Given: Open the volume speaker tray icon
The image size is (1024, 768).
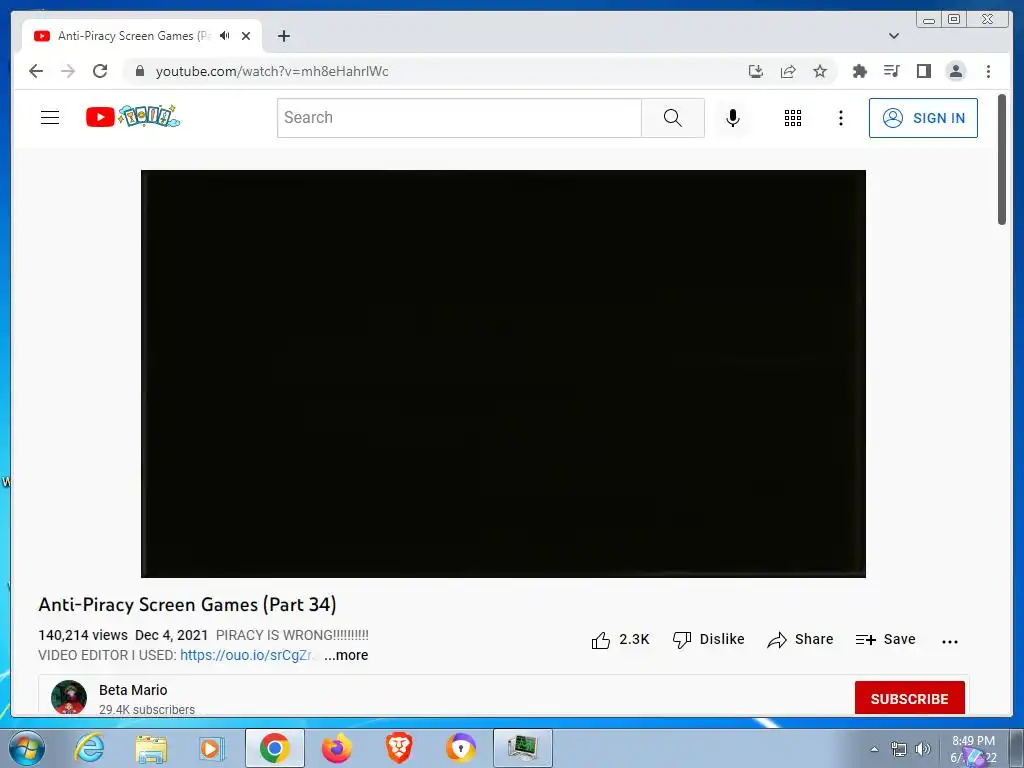Looking at the screenshot, I should tap(922, 749).
